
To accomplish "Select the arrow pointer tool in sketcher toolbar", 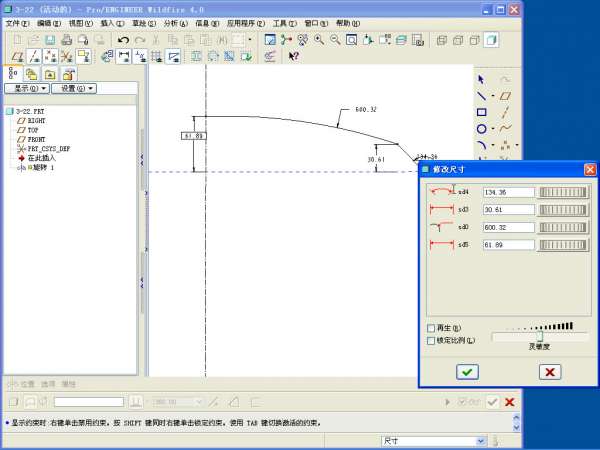I will (481, 79).
